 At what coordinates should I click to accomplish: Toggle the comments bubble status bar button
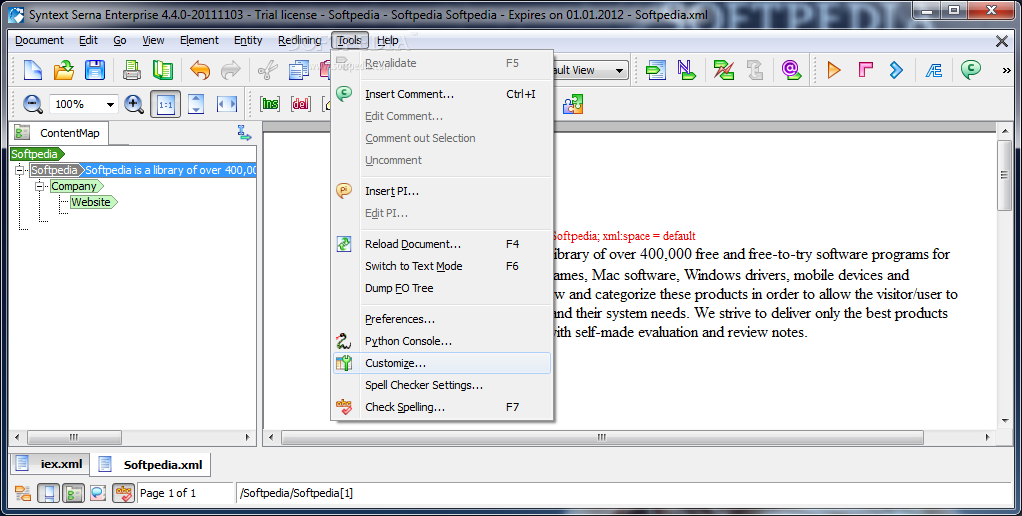point(98,493)
